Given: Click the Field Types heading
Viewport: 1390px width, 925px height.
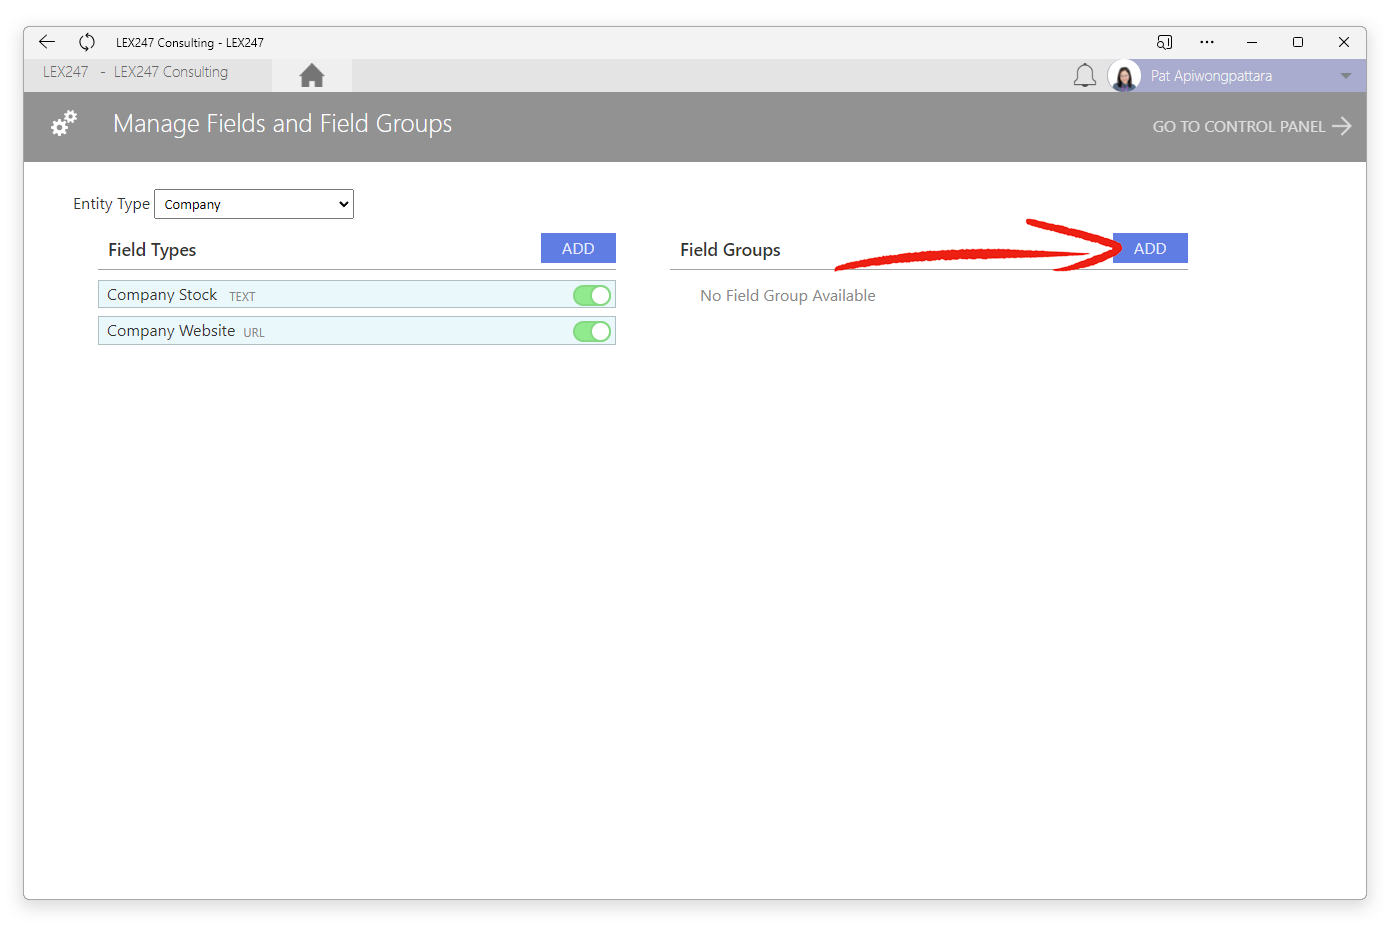Looking at the screenshot, I should (152, 250).
